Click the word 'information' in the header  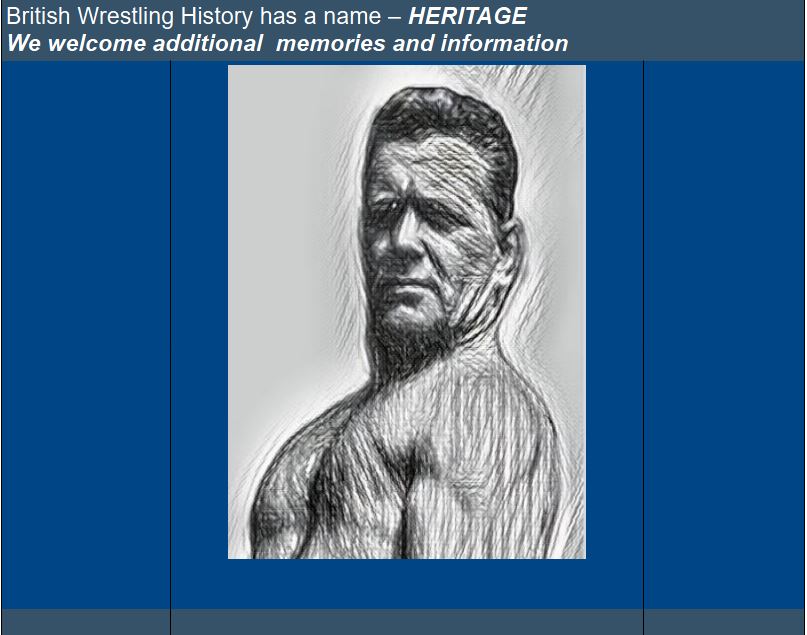pos(504,43)
